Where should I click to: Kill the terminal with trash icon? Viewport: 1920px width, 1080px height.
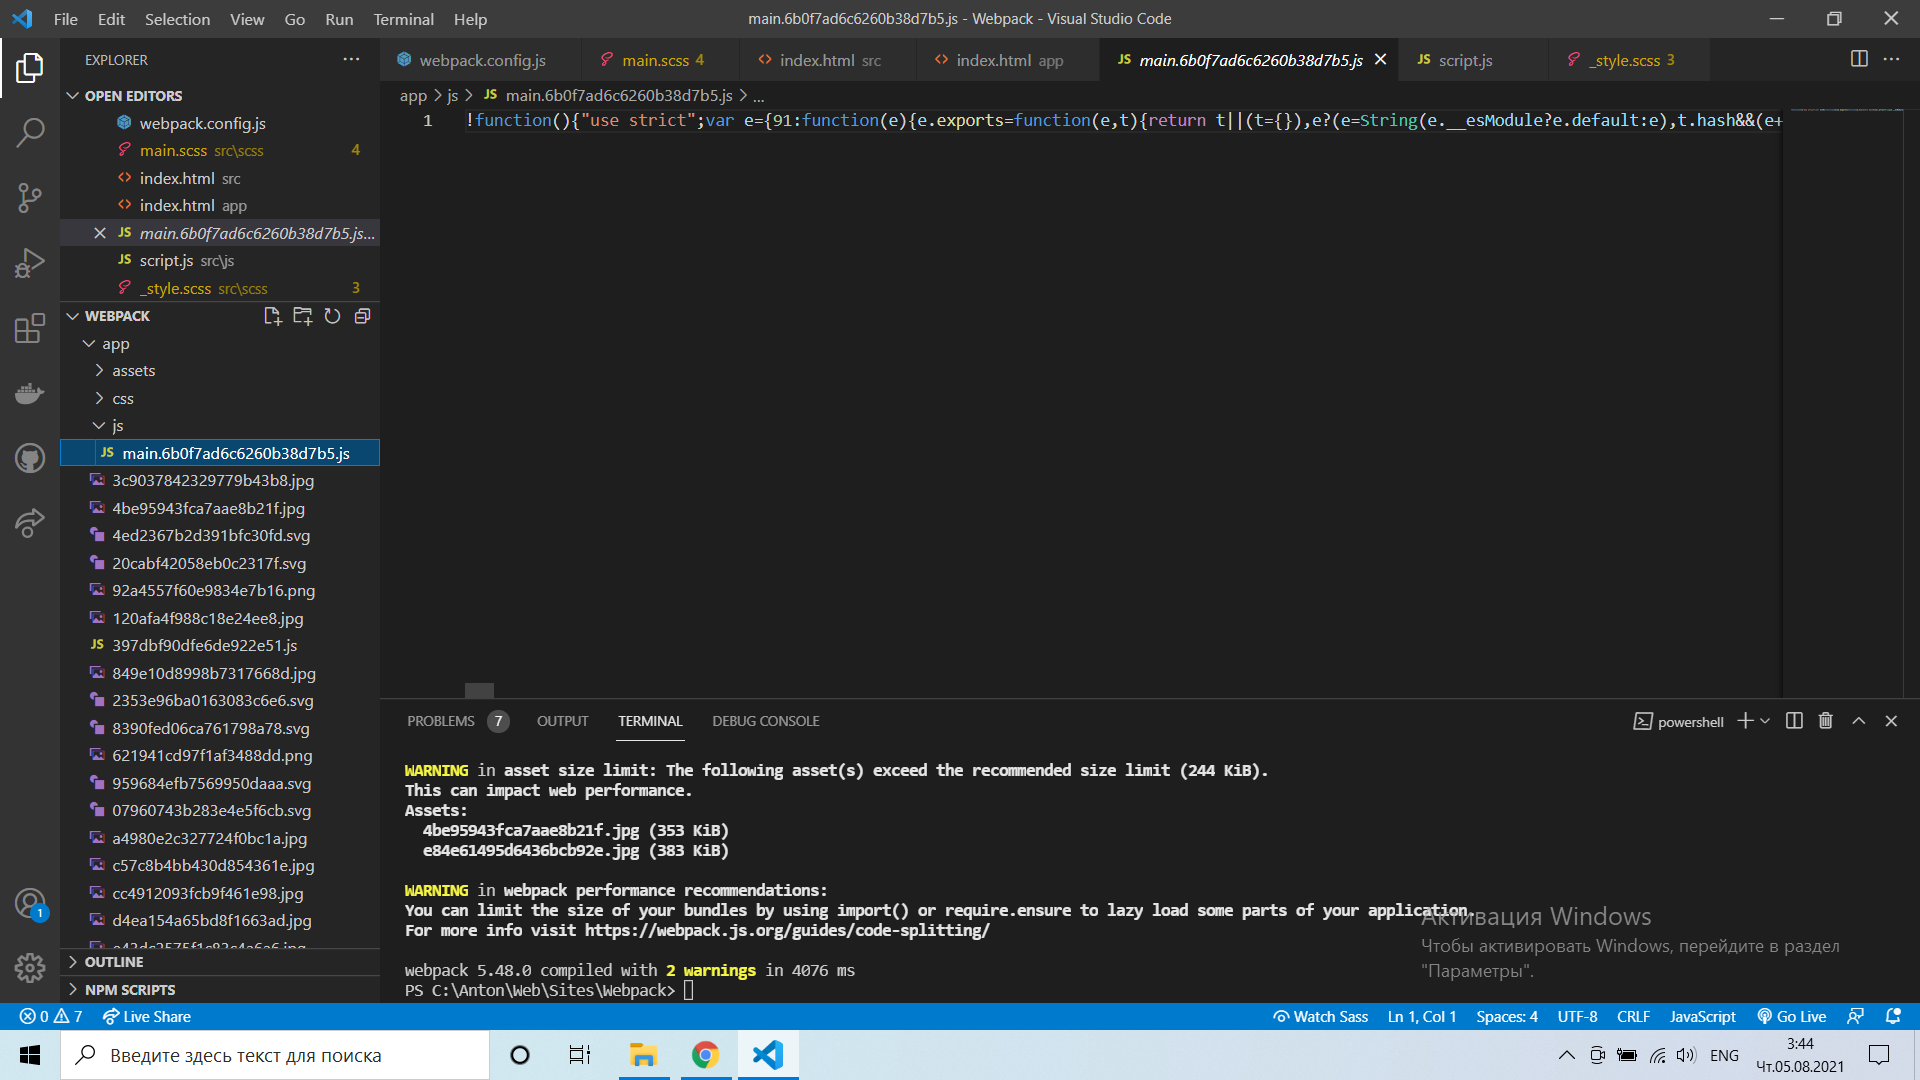(x=1826, y=721)
